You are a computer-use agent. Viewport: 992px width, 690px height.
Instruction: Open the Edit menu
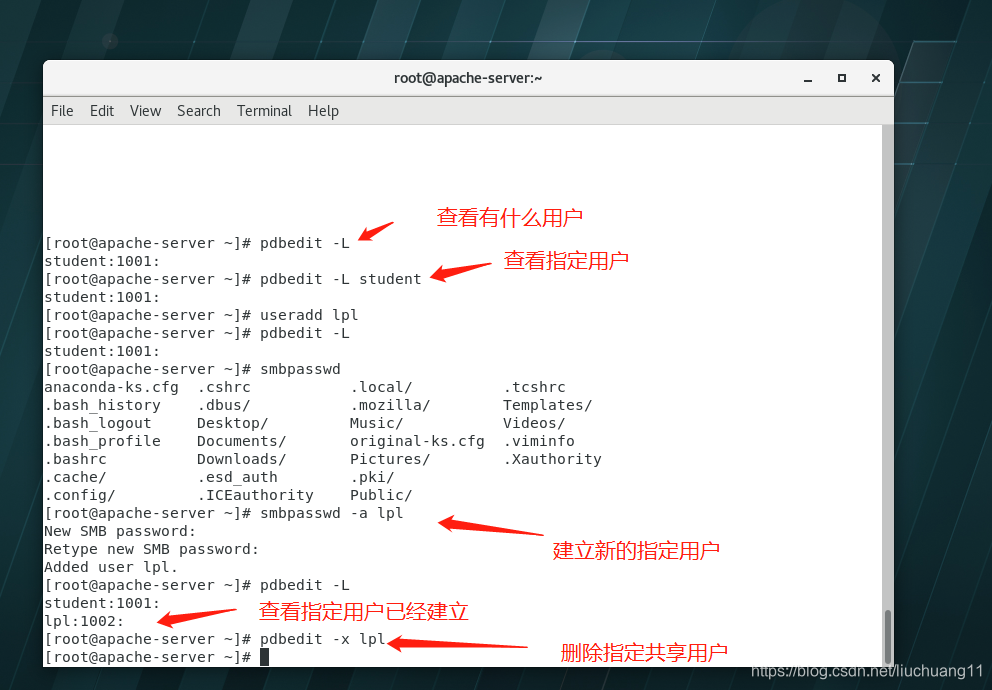coord(102,111)
